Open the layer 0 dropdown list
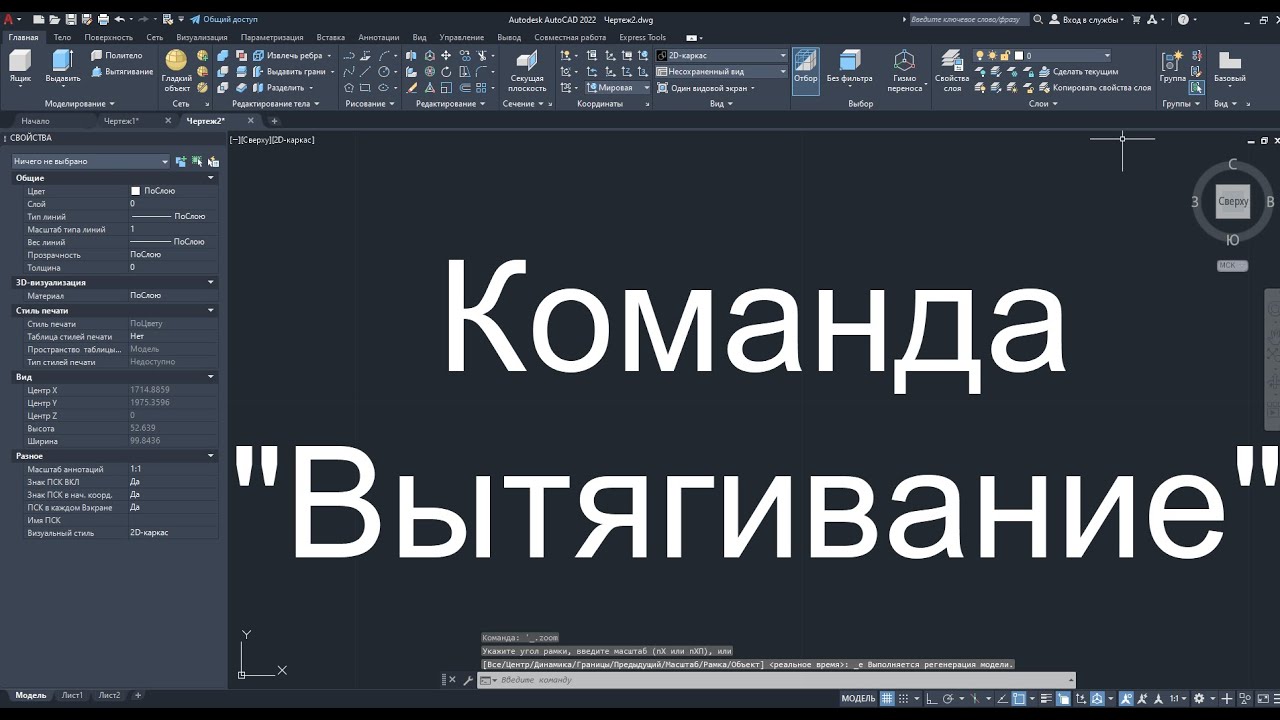The image size is (1280, 720). [1042, 56]
